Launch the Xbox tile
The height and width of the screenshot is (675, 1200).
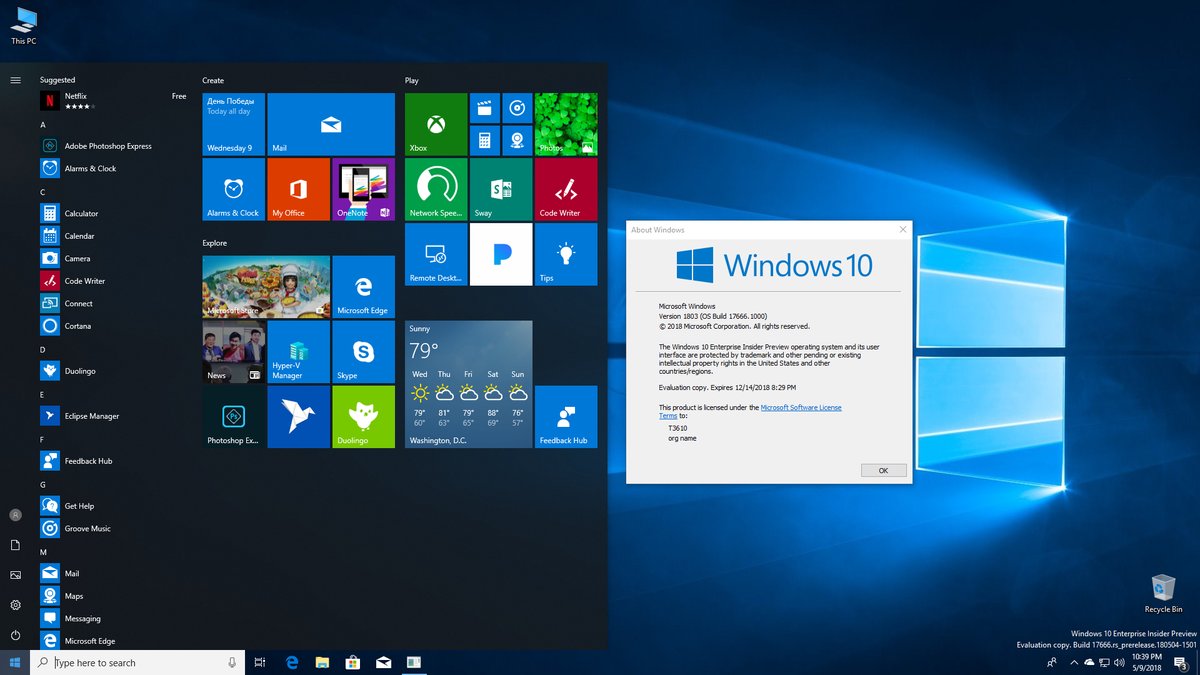click(x=435, y=122)
